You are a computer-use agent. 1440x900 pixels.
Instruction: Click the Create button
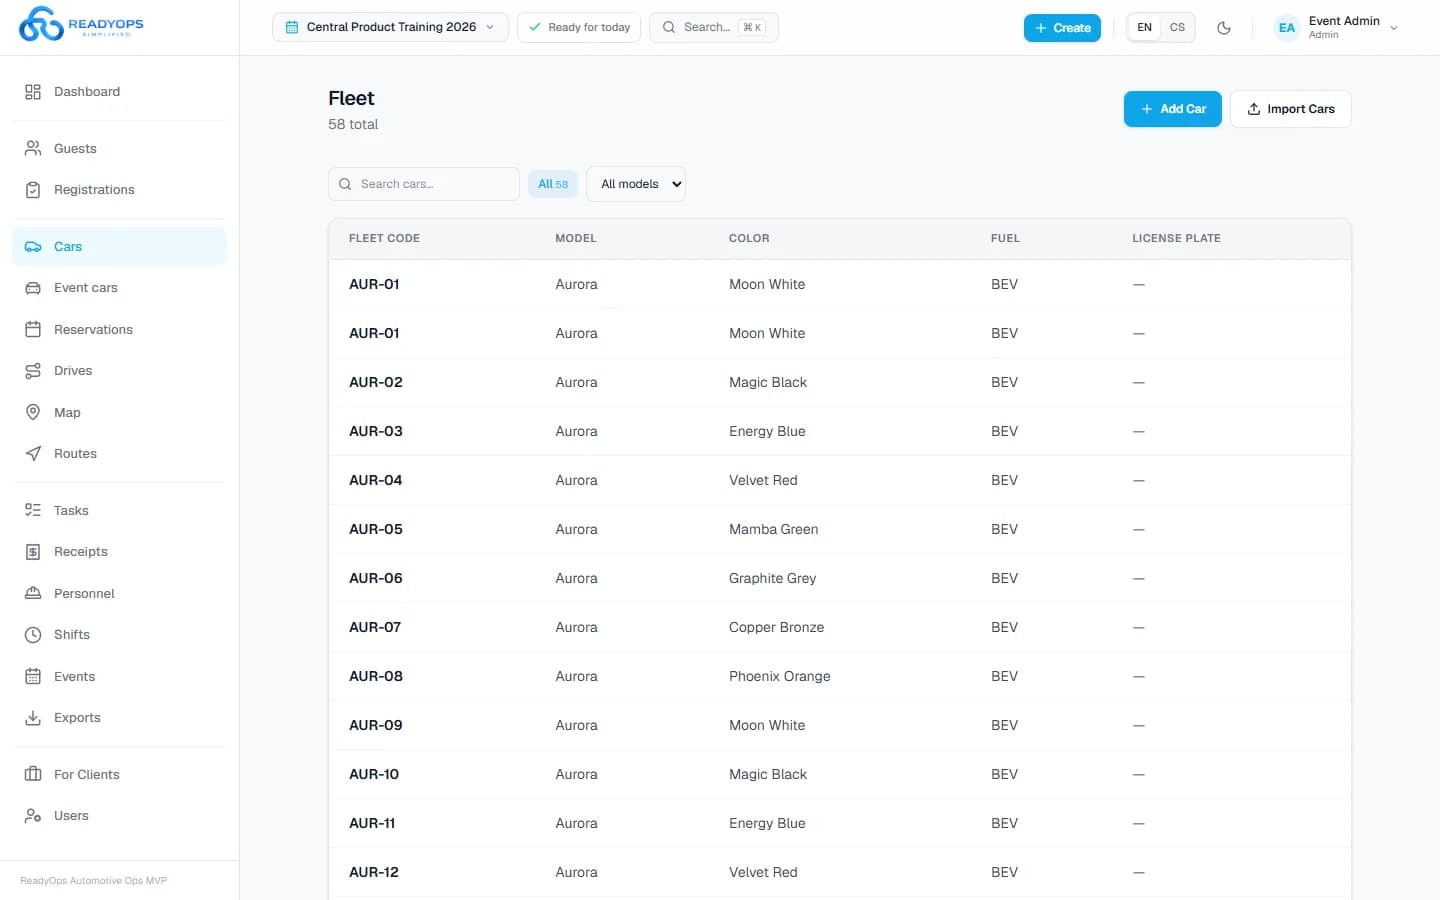coord(1062,28)
